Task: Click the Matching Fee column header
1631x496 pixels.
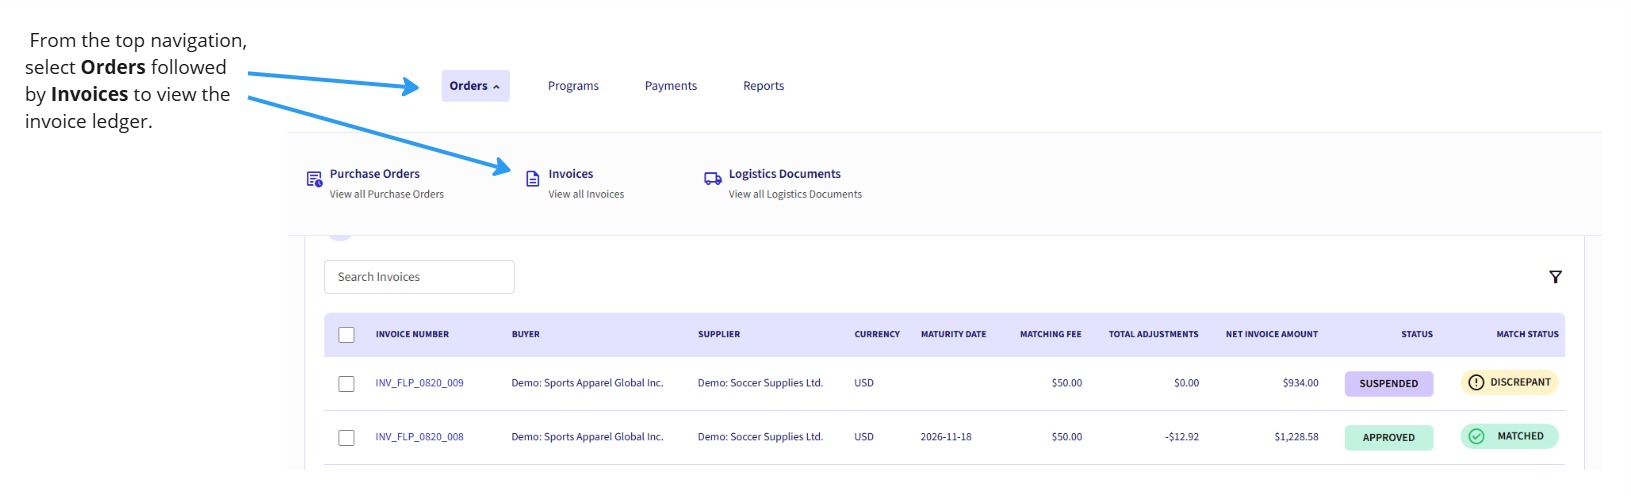Action: tap(1050, 334)
